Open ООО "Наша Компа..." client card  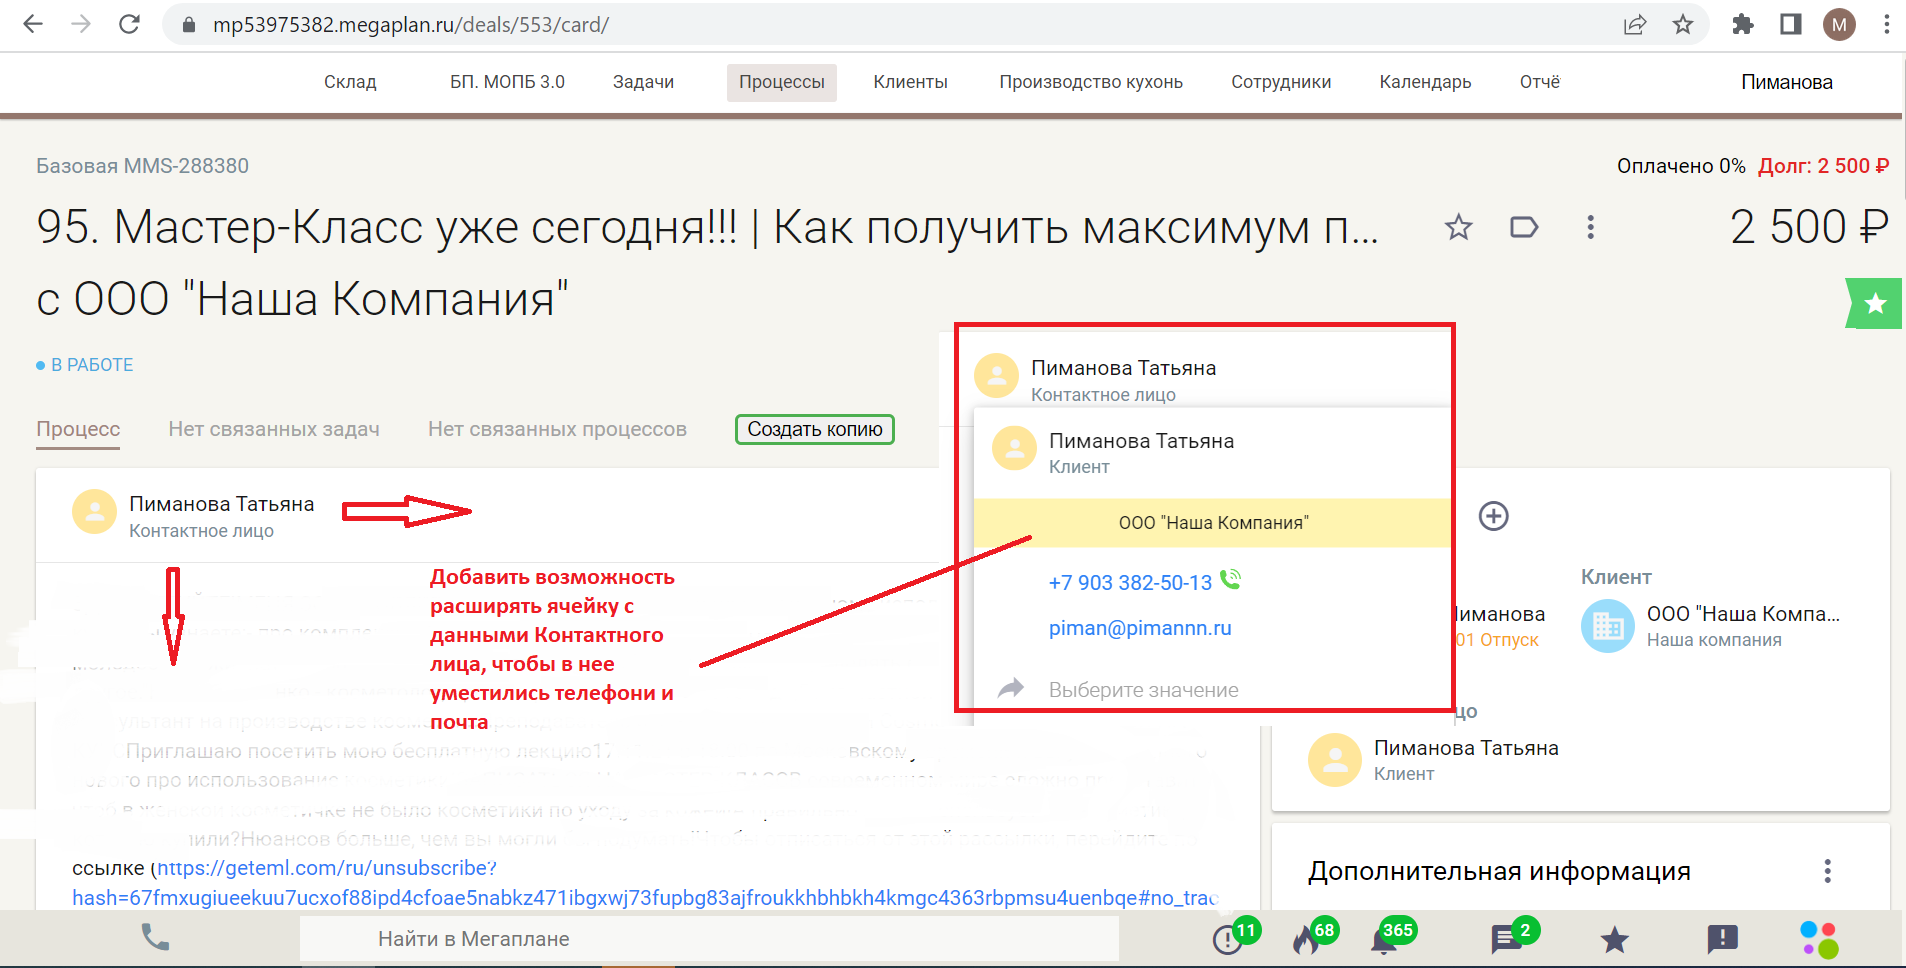point(1710,626)
